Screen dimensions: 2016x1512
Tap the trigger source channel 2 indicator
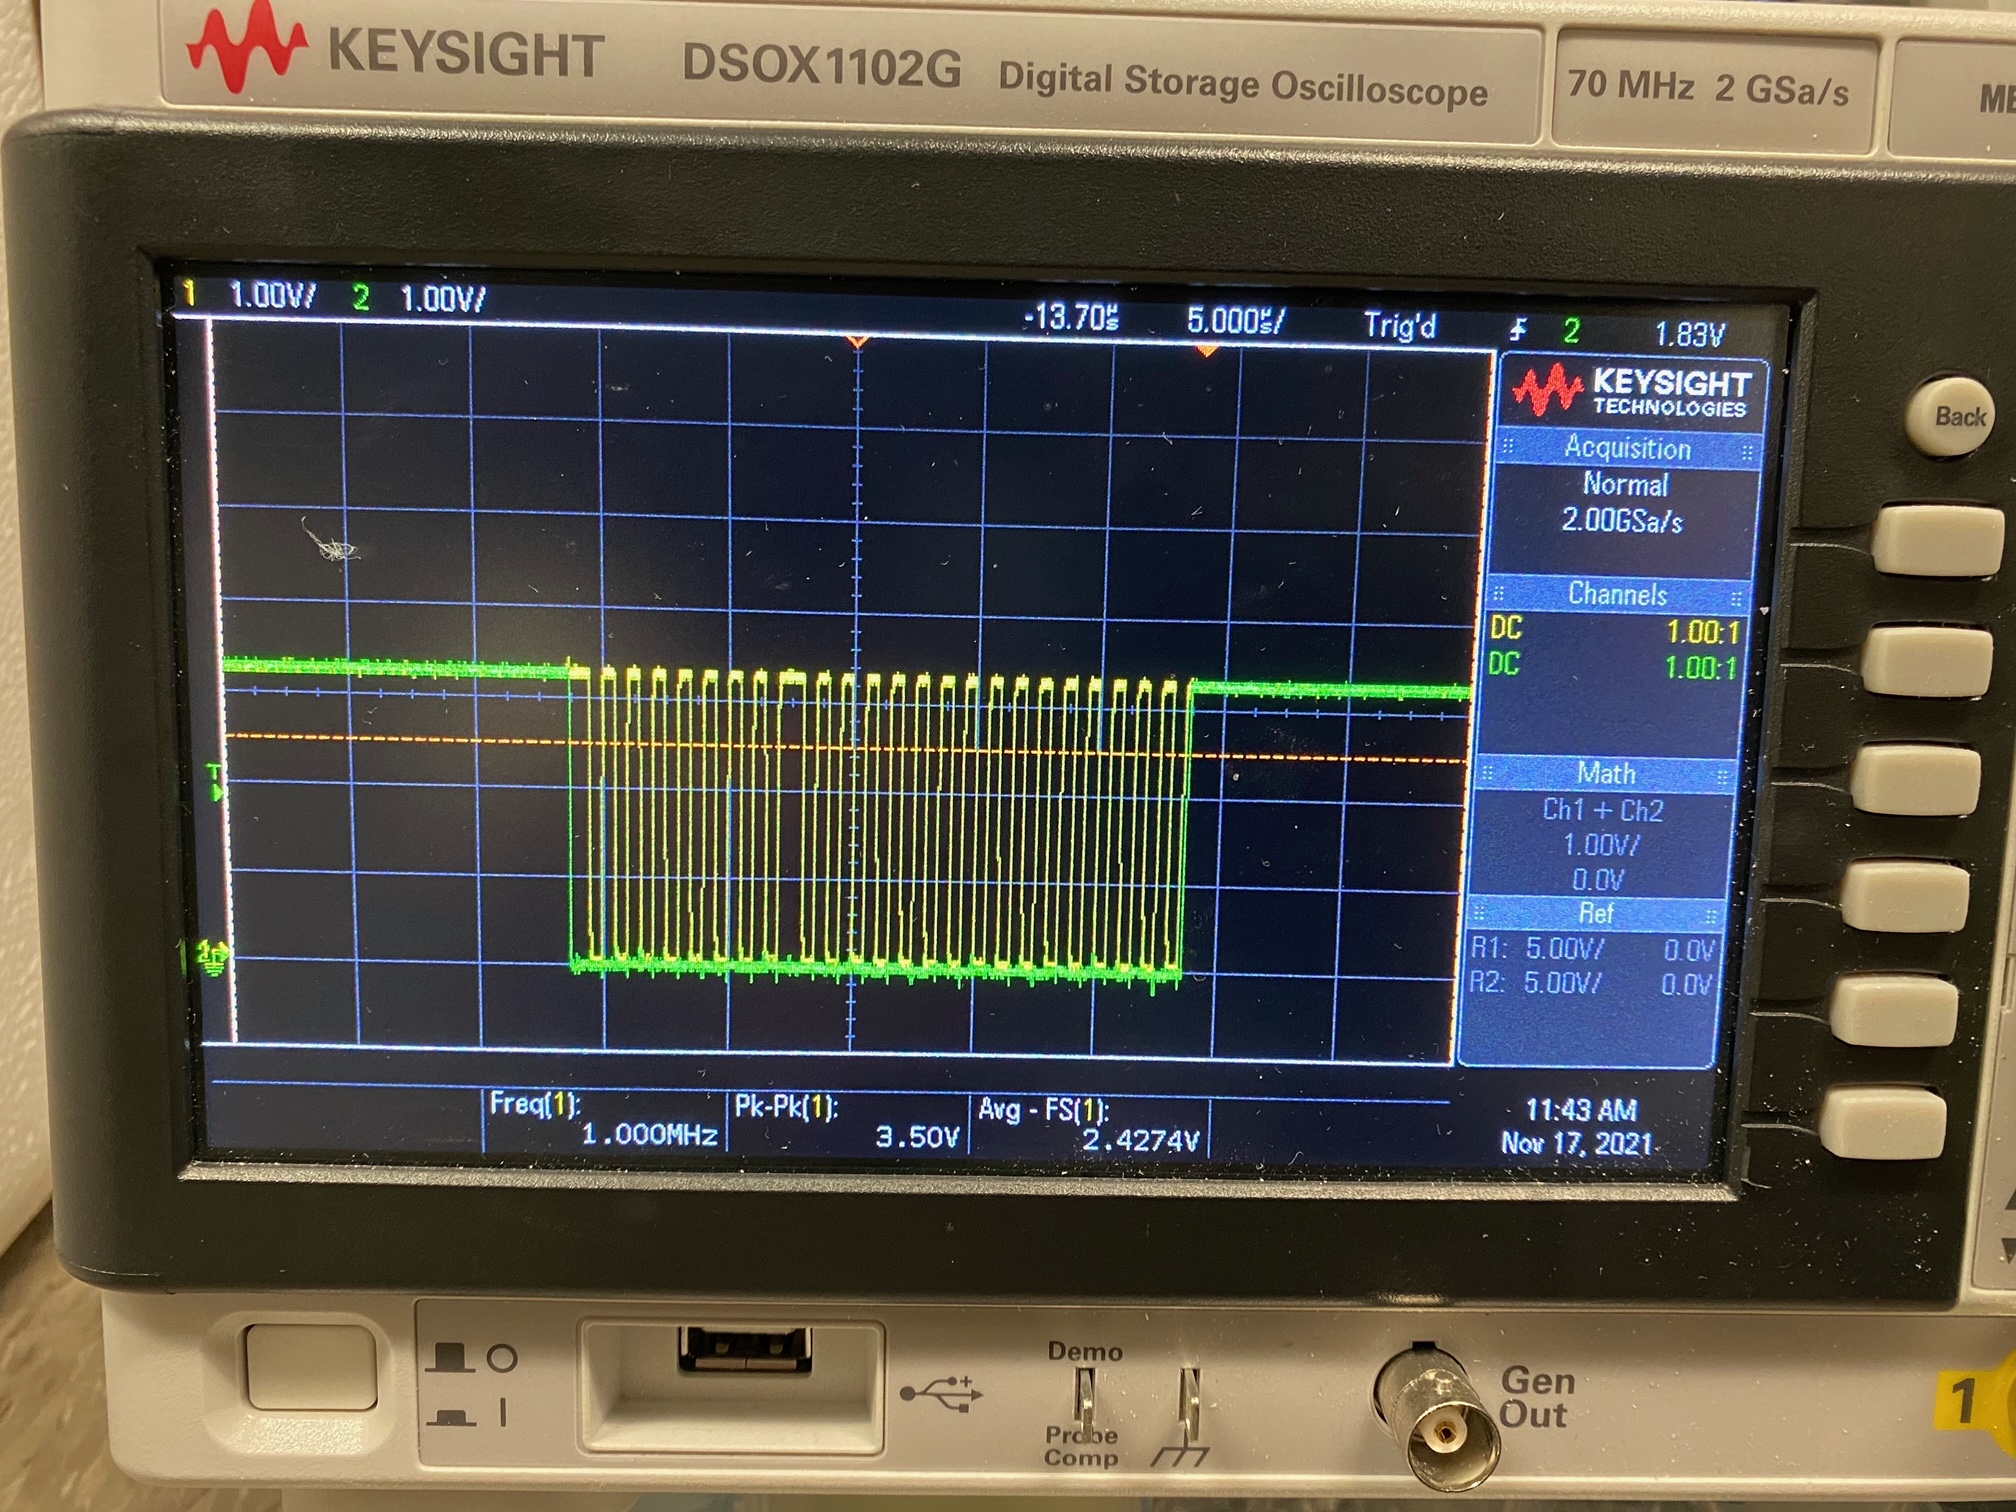(x=1571, y=331)
